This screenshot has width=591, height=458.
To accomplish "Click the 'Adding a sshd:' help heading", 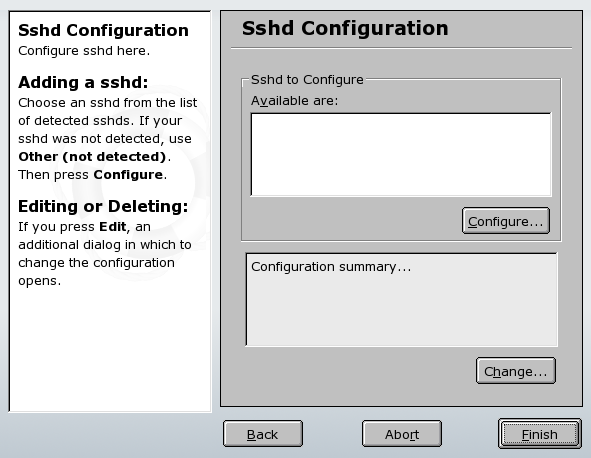I will click(x=83, y=82).
